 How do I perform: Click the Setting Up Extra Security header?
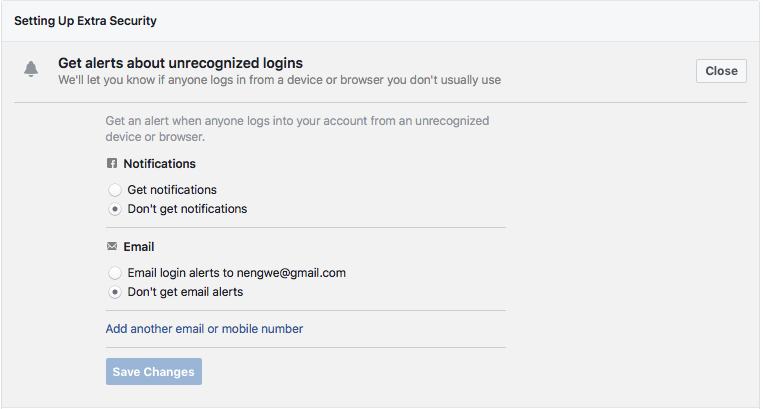pos(85,21)
